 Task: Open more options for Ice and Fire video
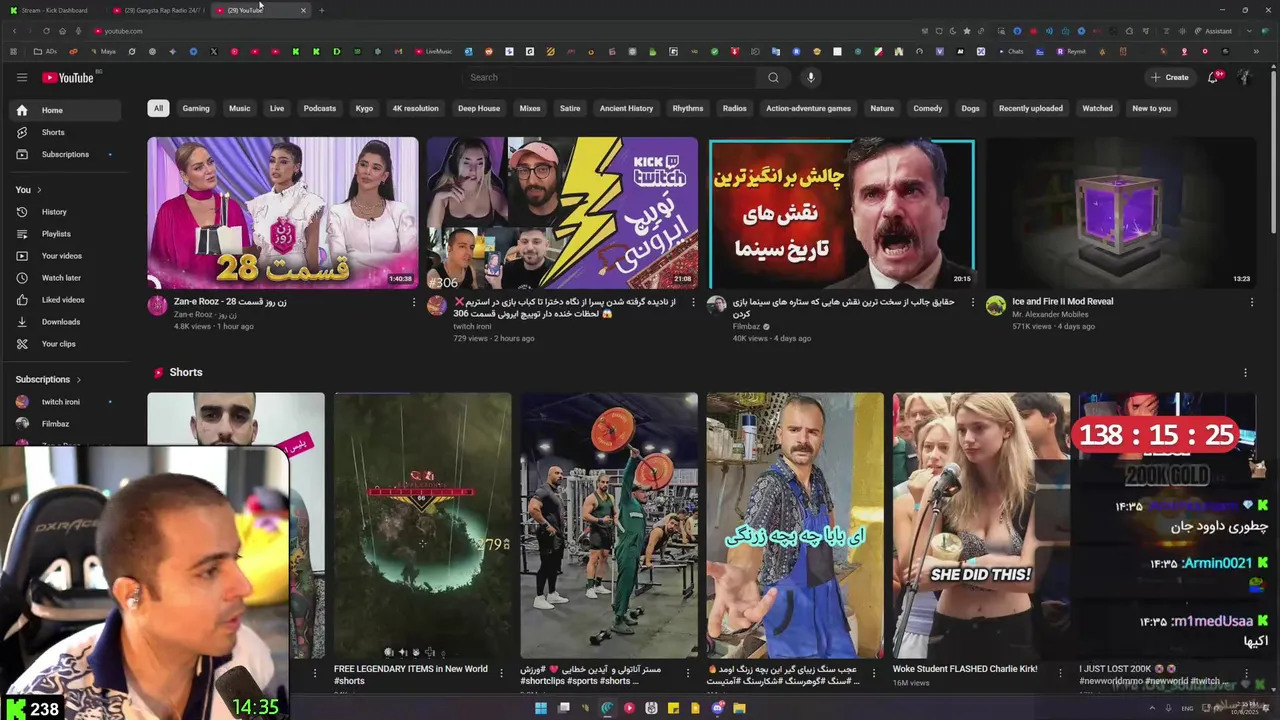point(1251,302)
